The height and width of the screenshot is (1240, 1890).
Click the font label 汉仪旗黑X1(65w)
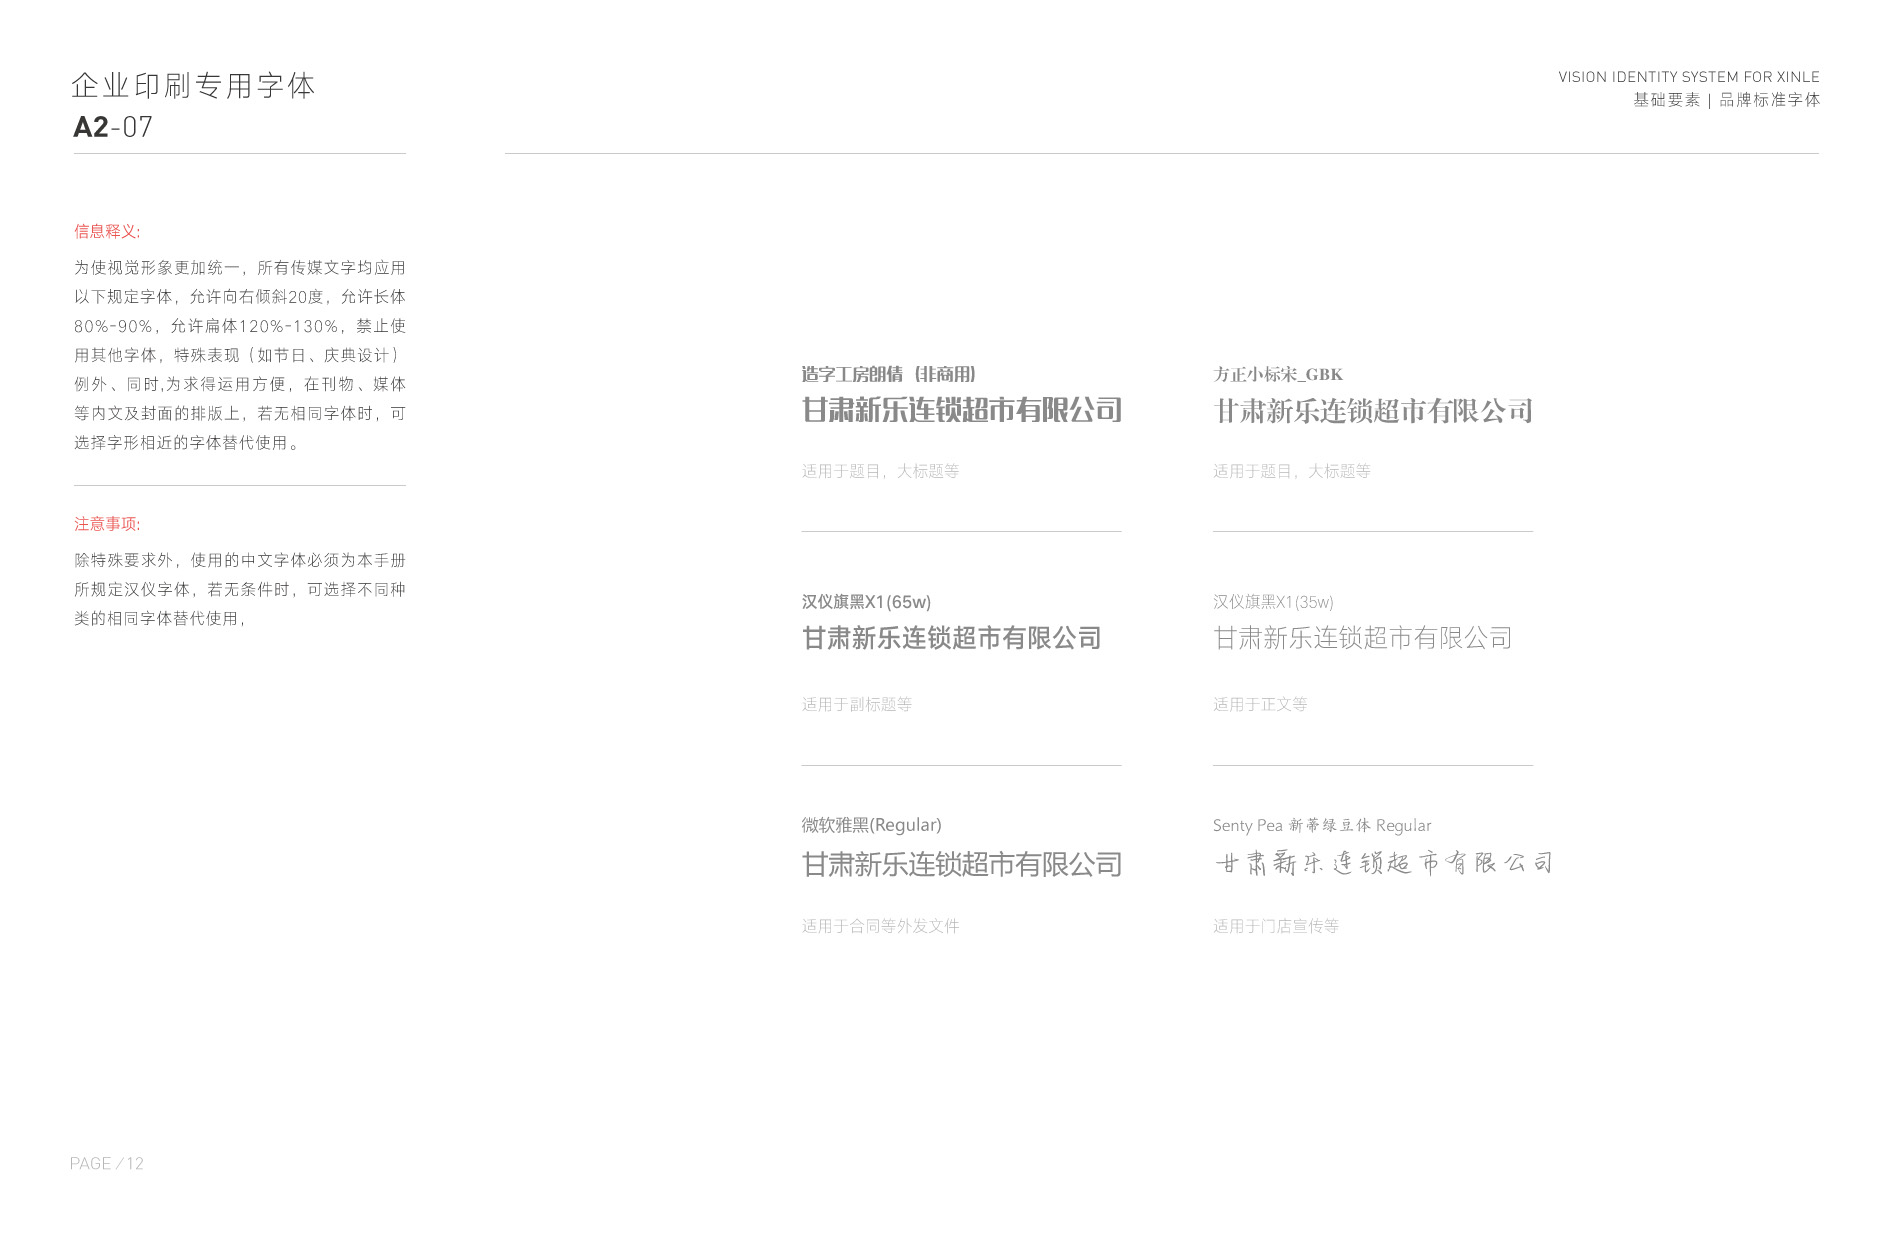pyautogui.click(x=866, y=602)
